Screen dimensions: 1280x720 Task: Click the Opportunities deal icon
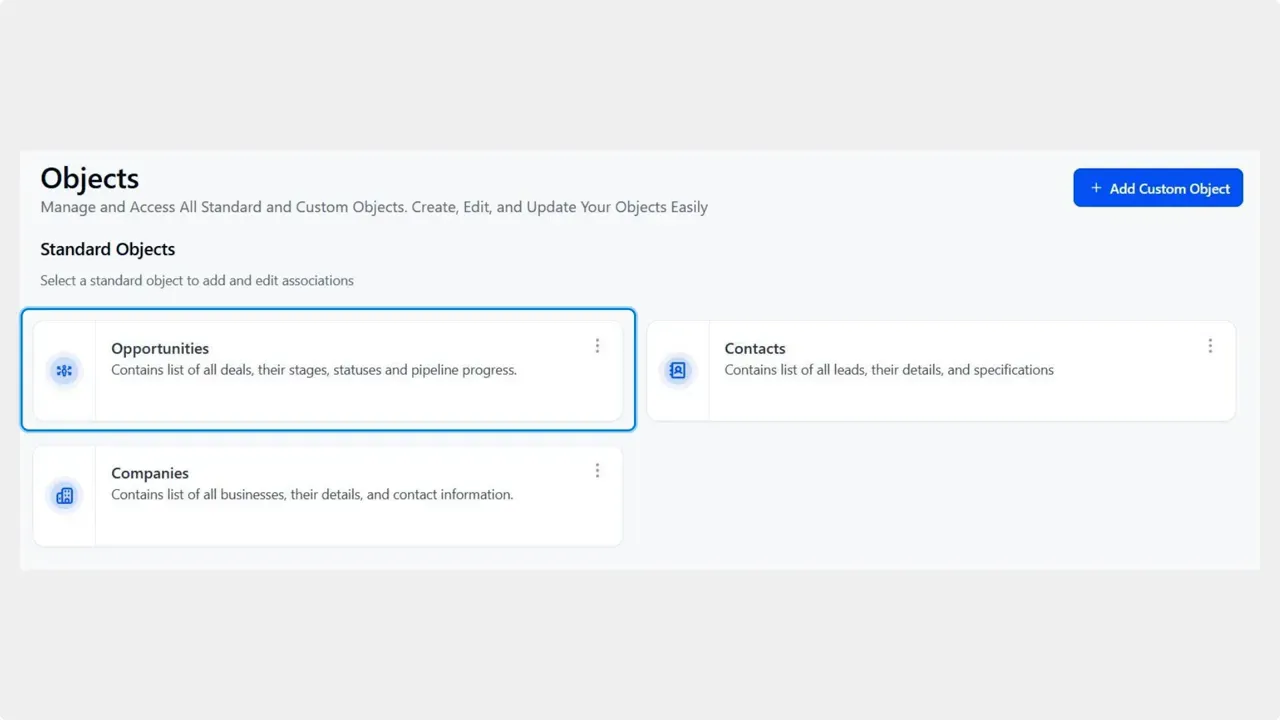(64, 370)
